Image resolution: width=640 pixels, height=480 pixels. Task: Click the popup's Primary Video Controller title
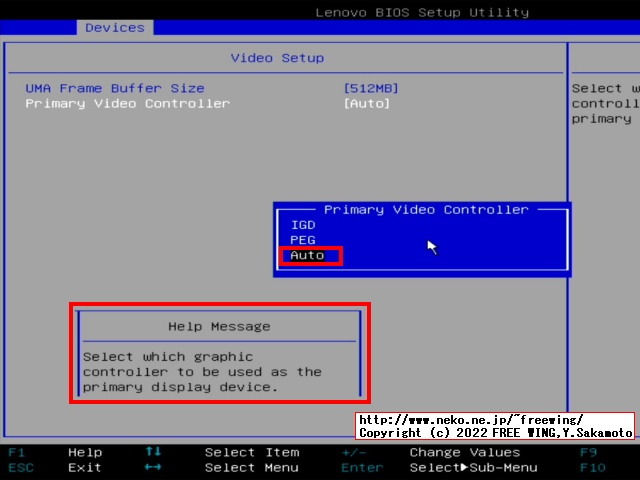click(426, 209)
